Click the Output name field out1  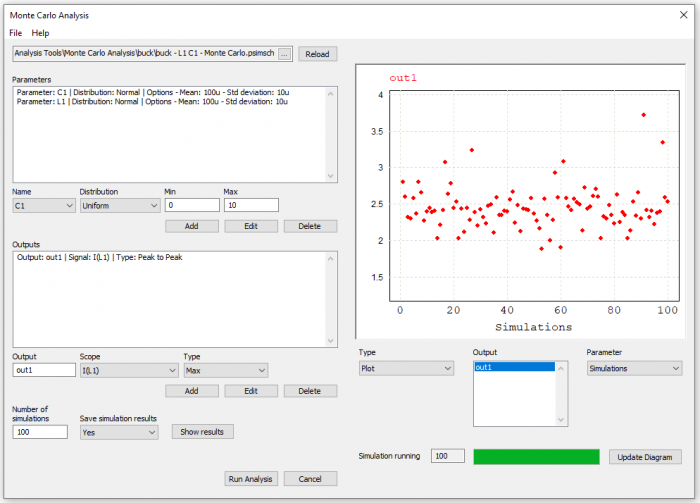(44, 370)
